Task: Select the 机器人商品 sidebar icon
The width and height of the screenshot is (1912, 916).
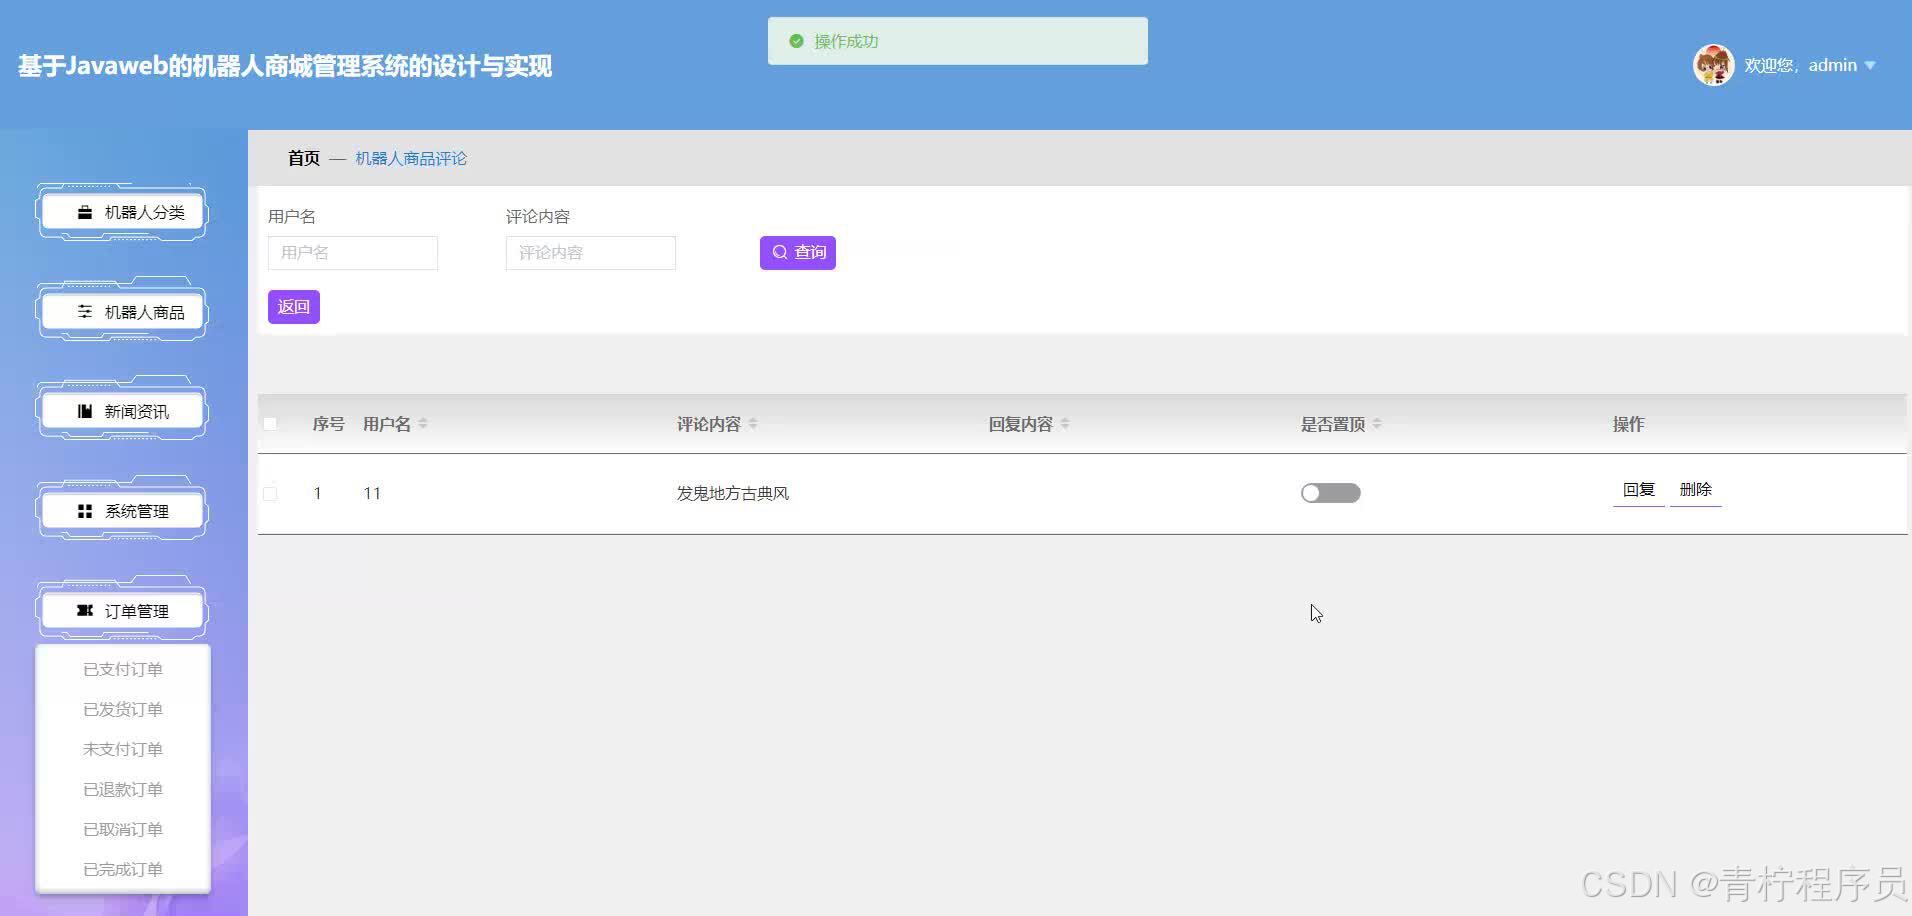Action: click(84, 311)
